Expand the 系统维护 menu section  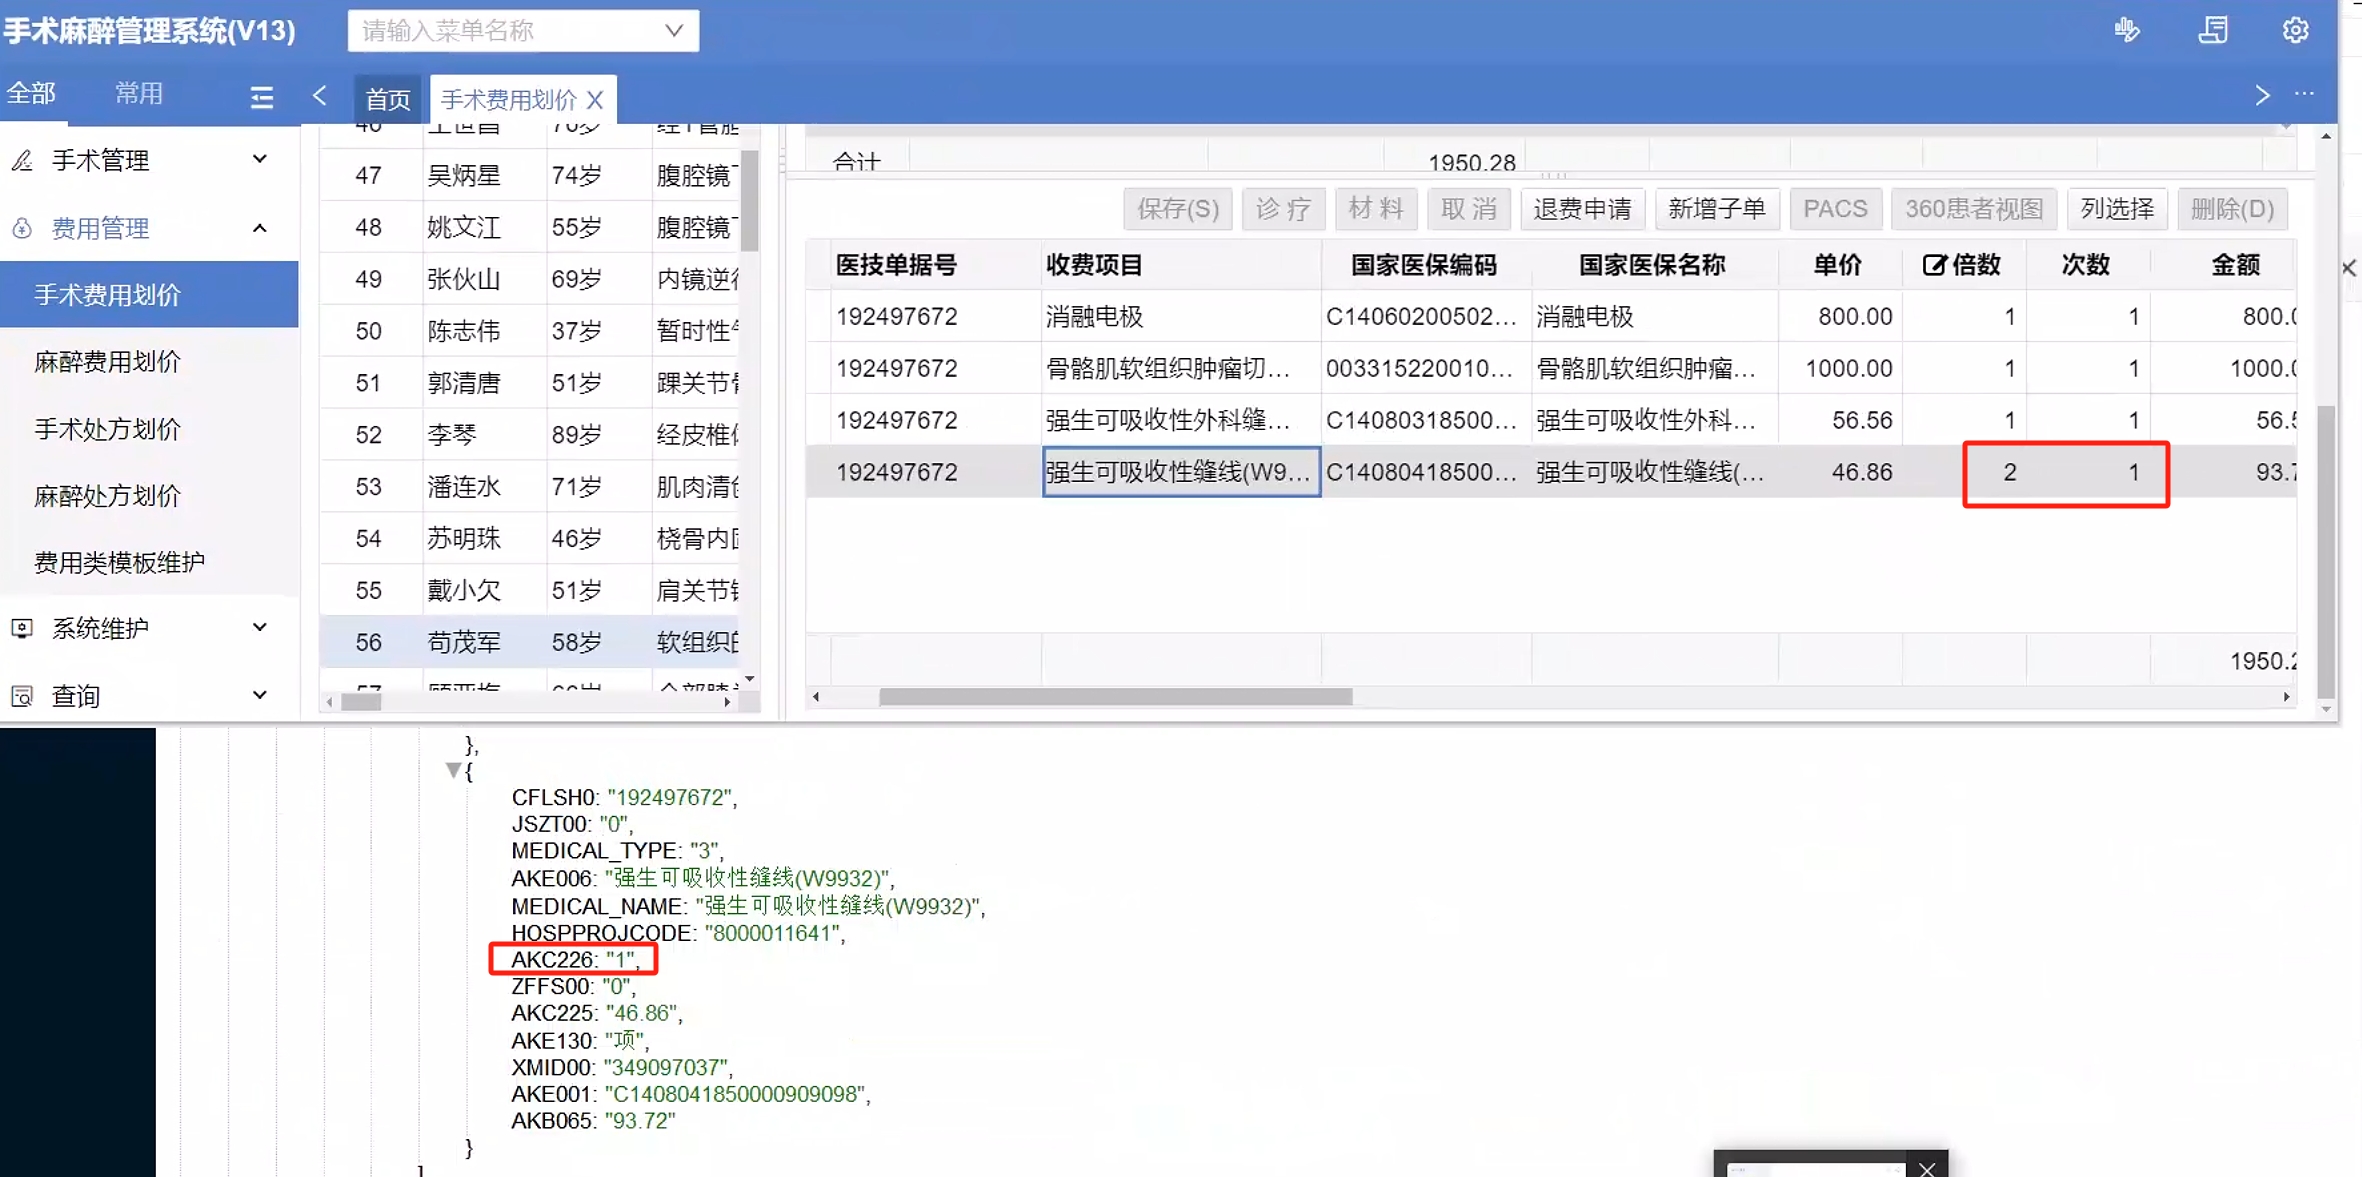[x=150, y=628]
